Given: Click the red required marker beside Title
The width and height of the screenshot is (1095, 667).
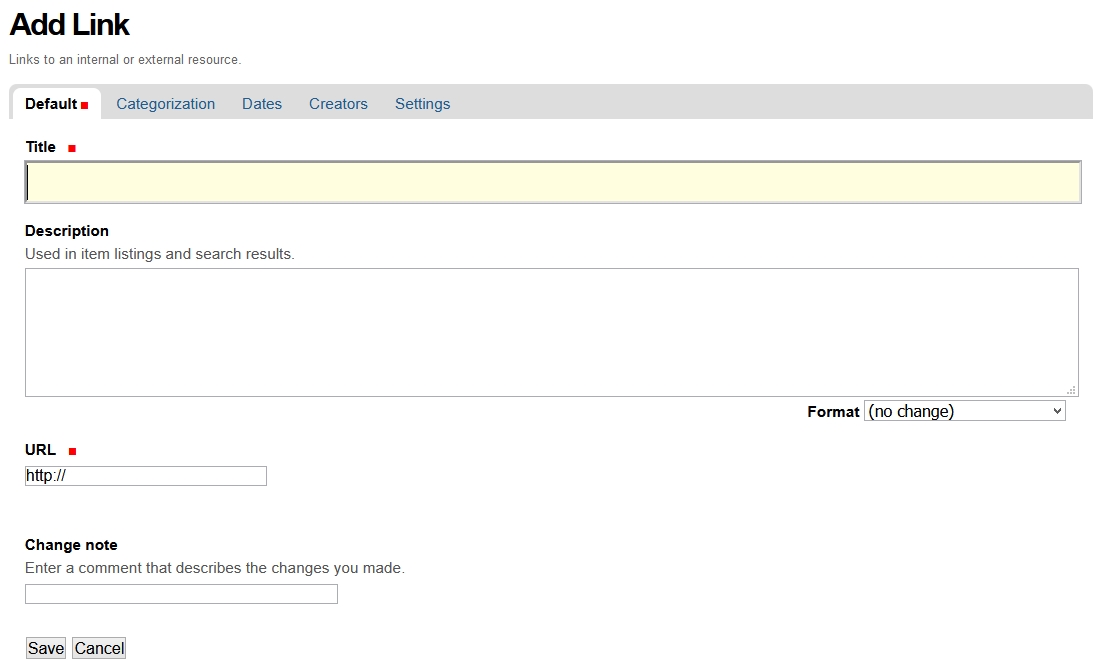Looking at the screenshot, I should (72, 149).
